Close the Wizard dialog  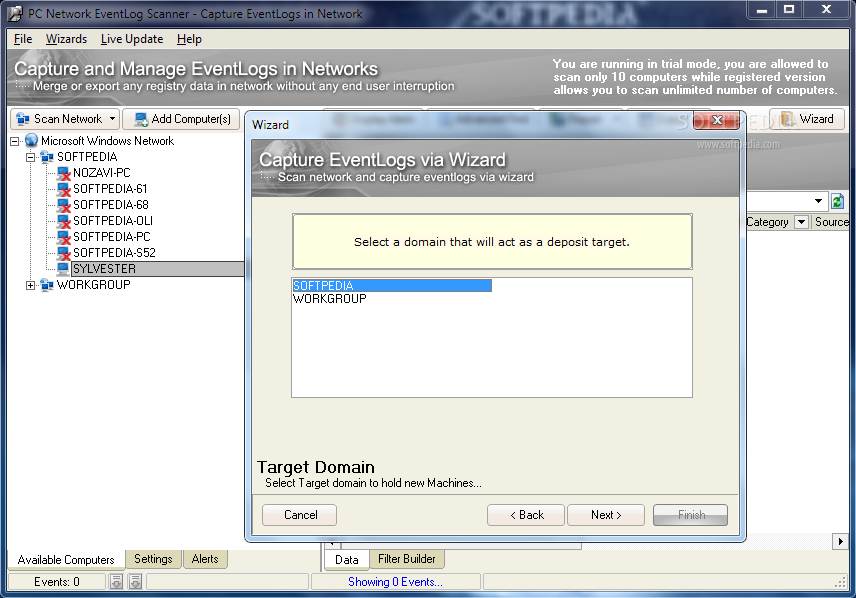[x=717, y=121]
